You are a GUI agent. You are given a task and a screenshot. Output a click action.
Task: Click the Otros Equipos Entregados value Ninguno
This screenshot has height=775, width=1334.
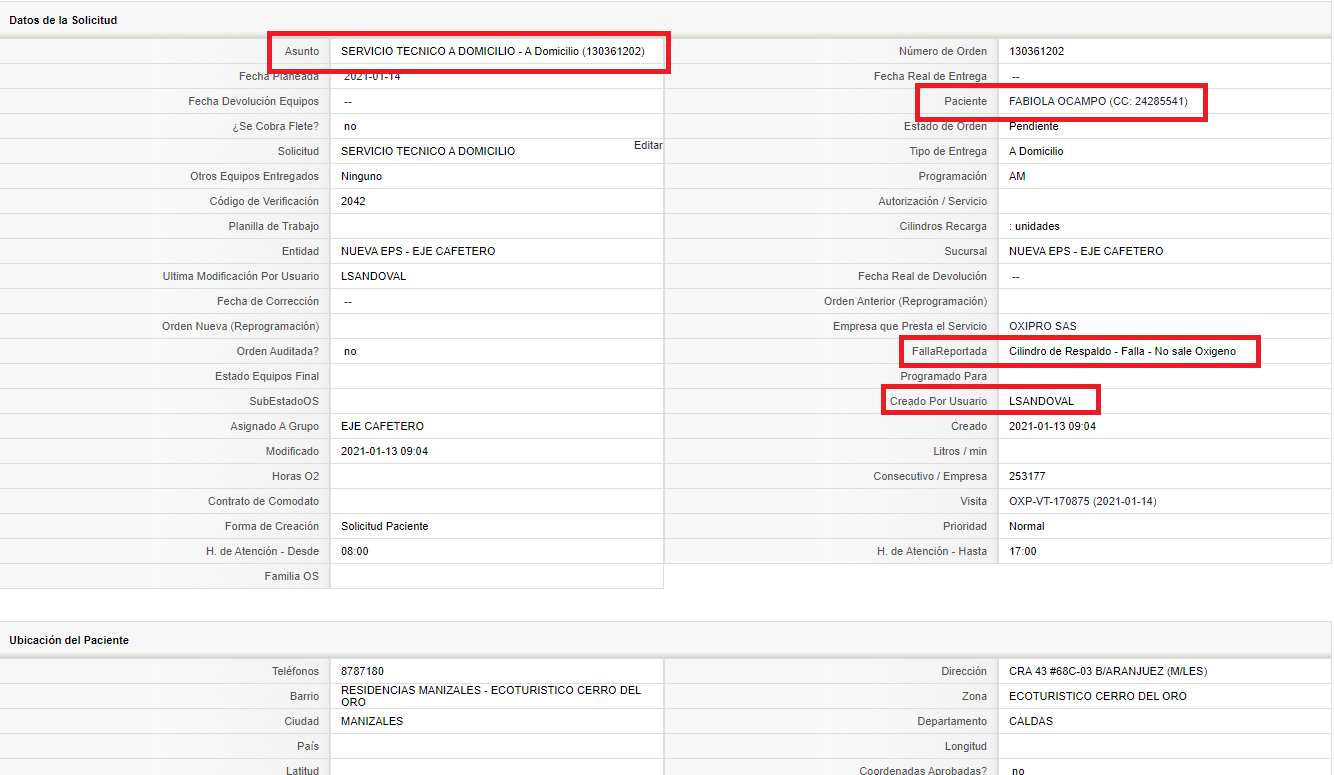pos(361,176)
